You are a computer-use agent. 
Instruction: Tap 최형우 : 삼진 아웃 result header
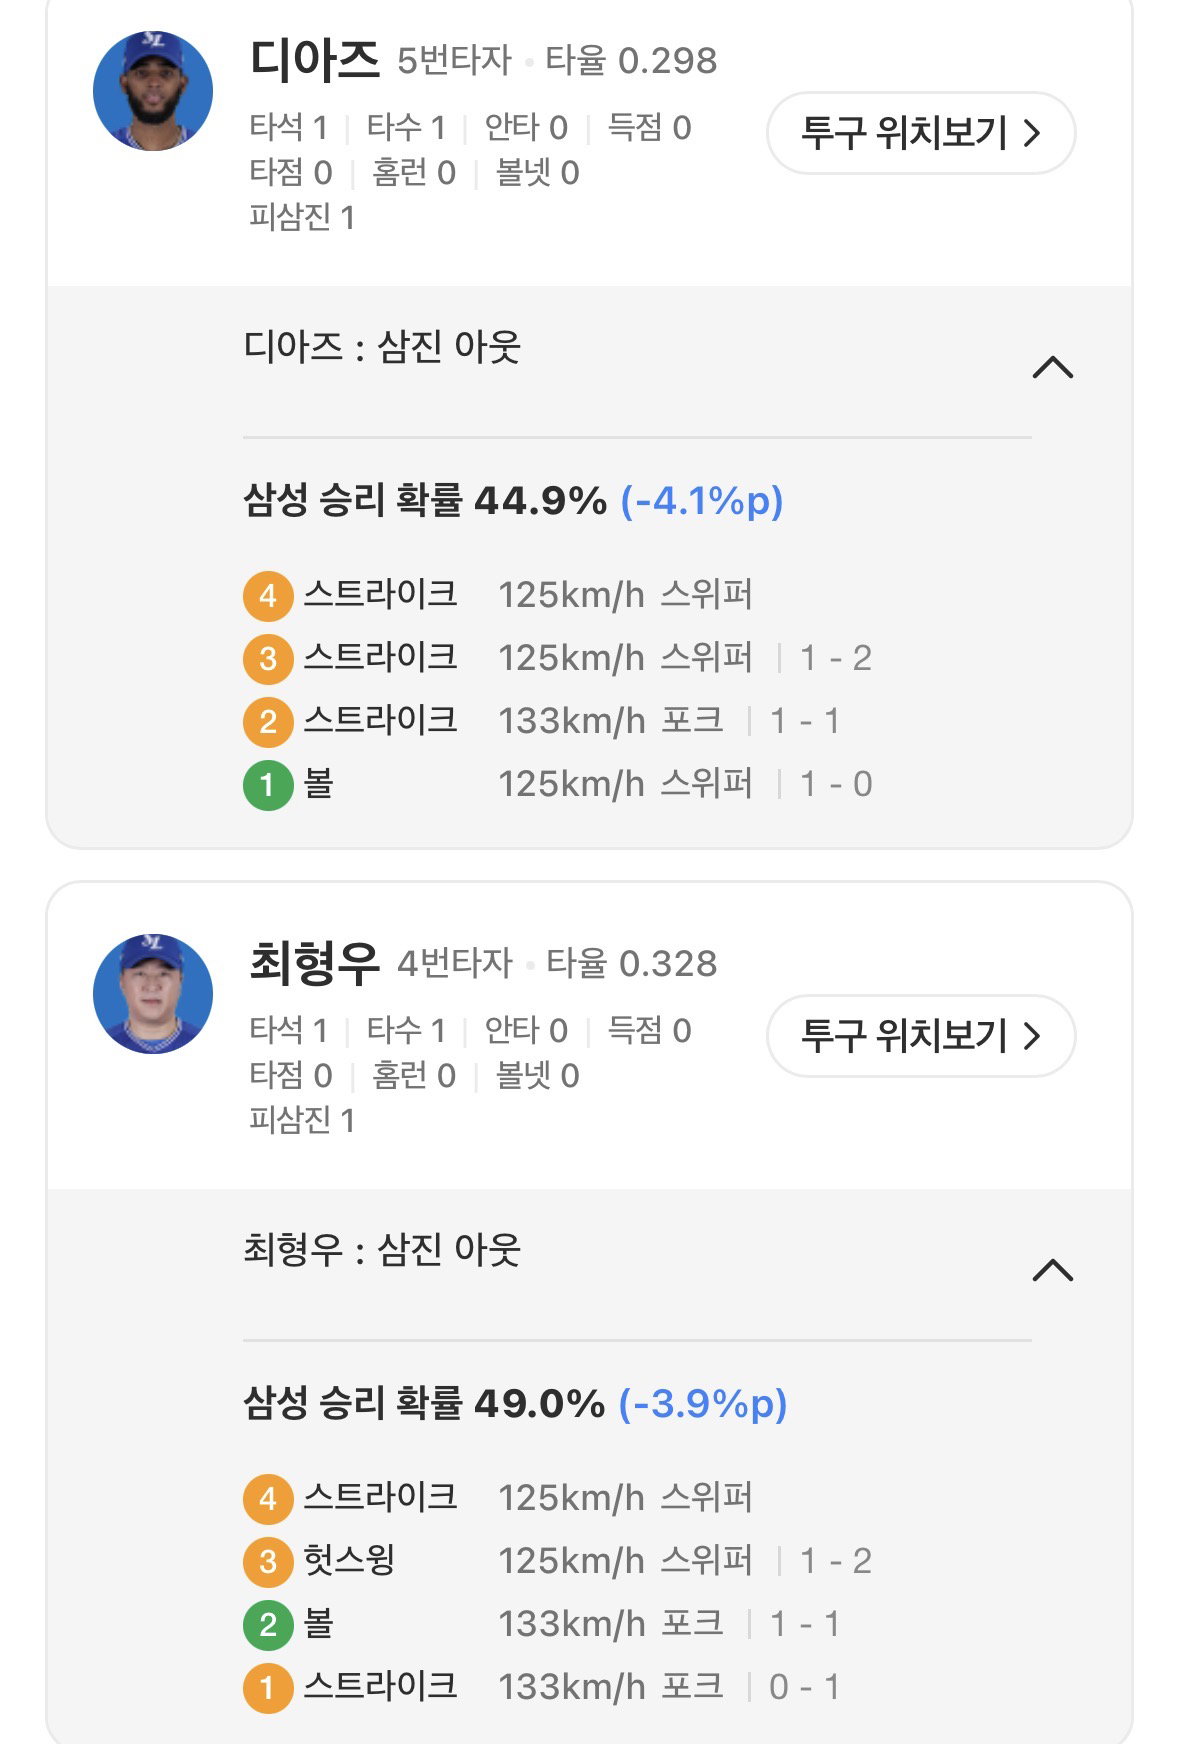click(382, 1250)
